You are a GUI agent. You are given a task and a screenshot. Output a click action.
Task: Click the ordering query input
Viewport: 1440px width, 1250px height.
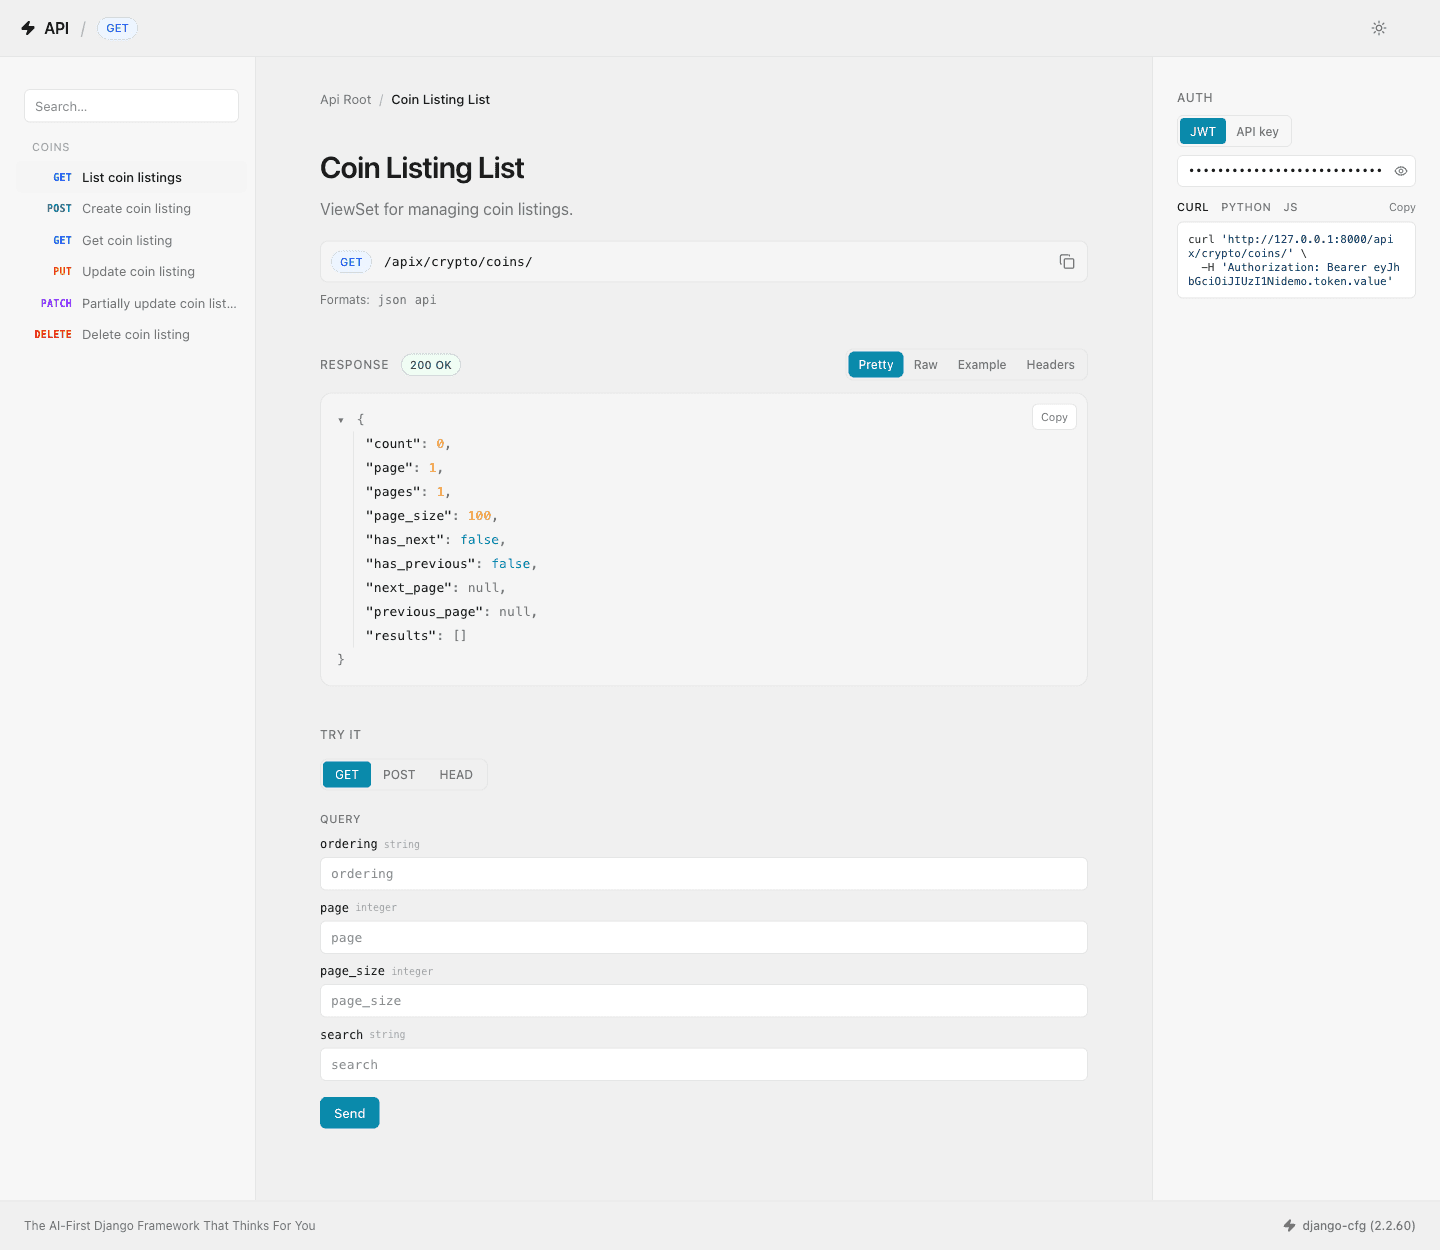(x=703, y=874)
